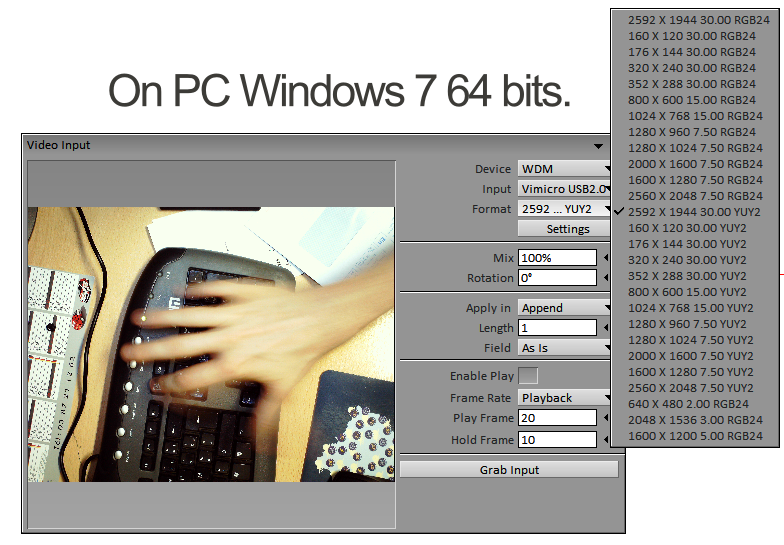
Task: Click the Rotation value field
Action: pos(557,278)
